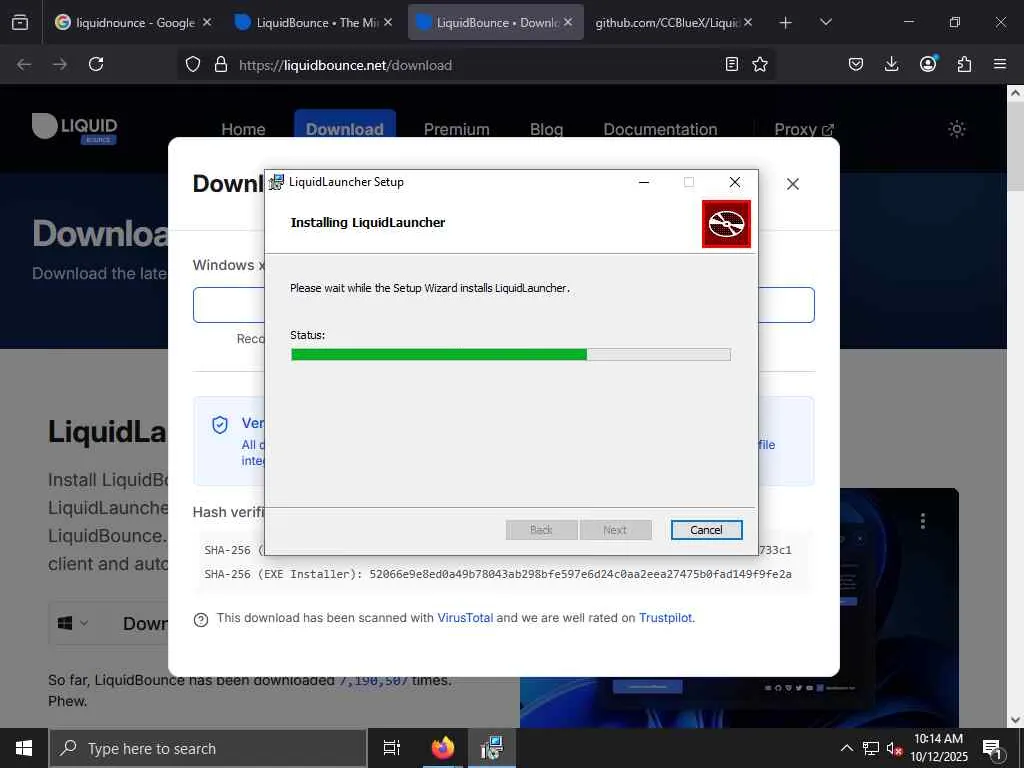Close the LiquidLauncher Setup dialog
The image size is (1024, 768).
[735, 182]
